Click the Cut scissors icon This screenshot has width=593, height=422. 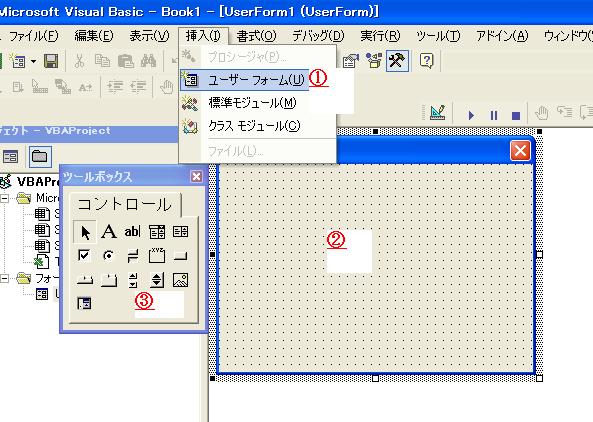(79, 61)
